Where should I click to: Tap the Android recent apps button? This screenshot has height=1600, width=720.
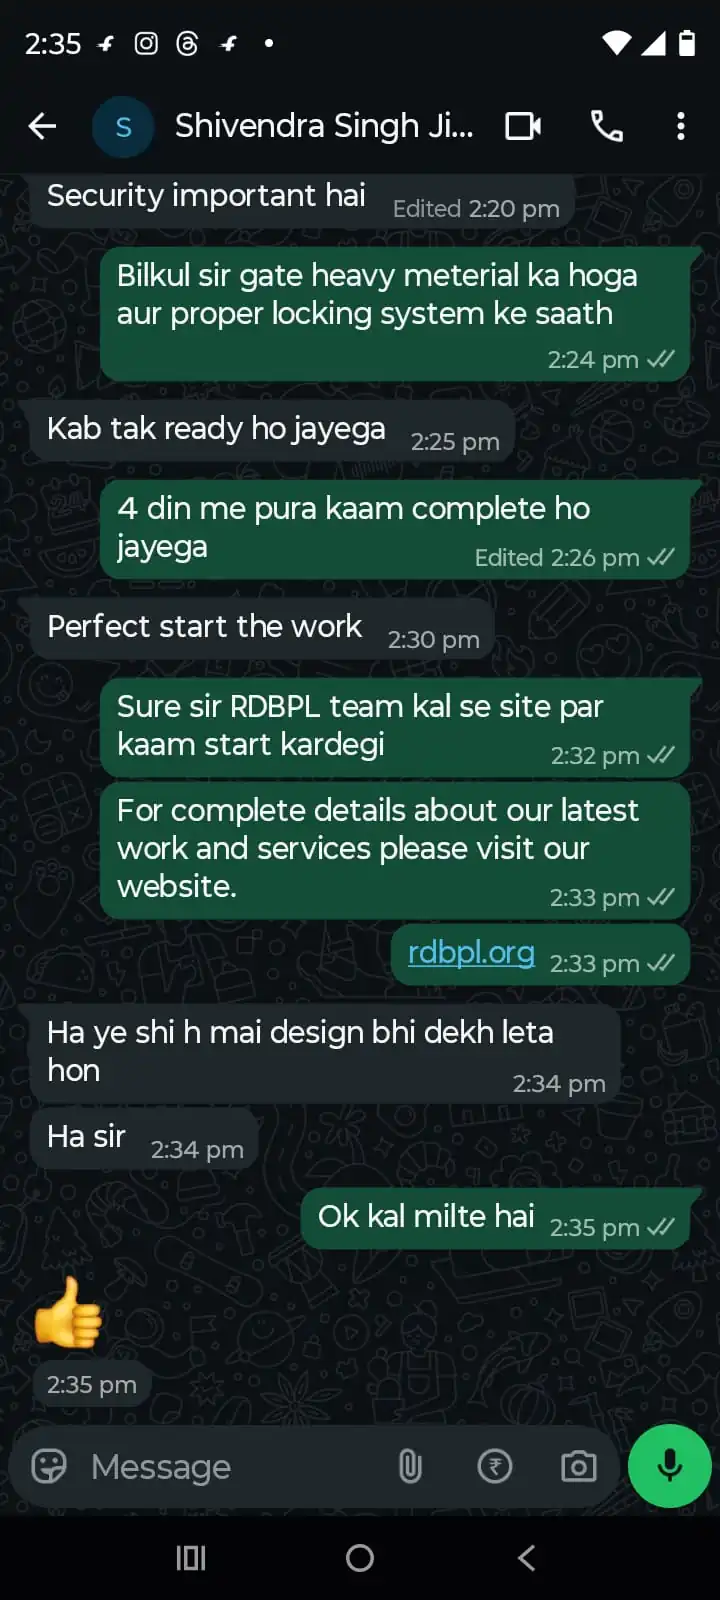(191, 1558)
